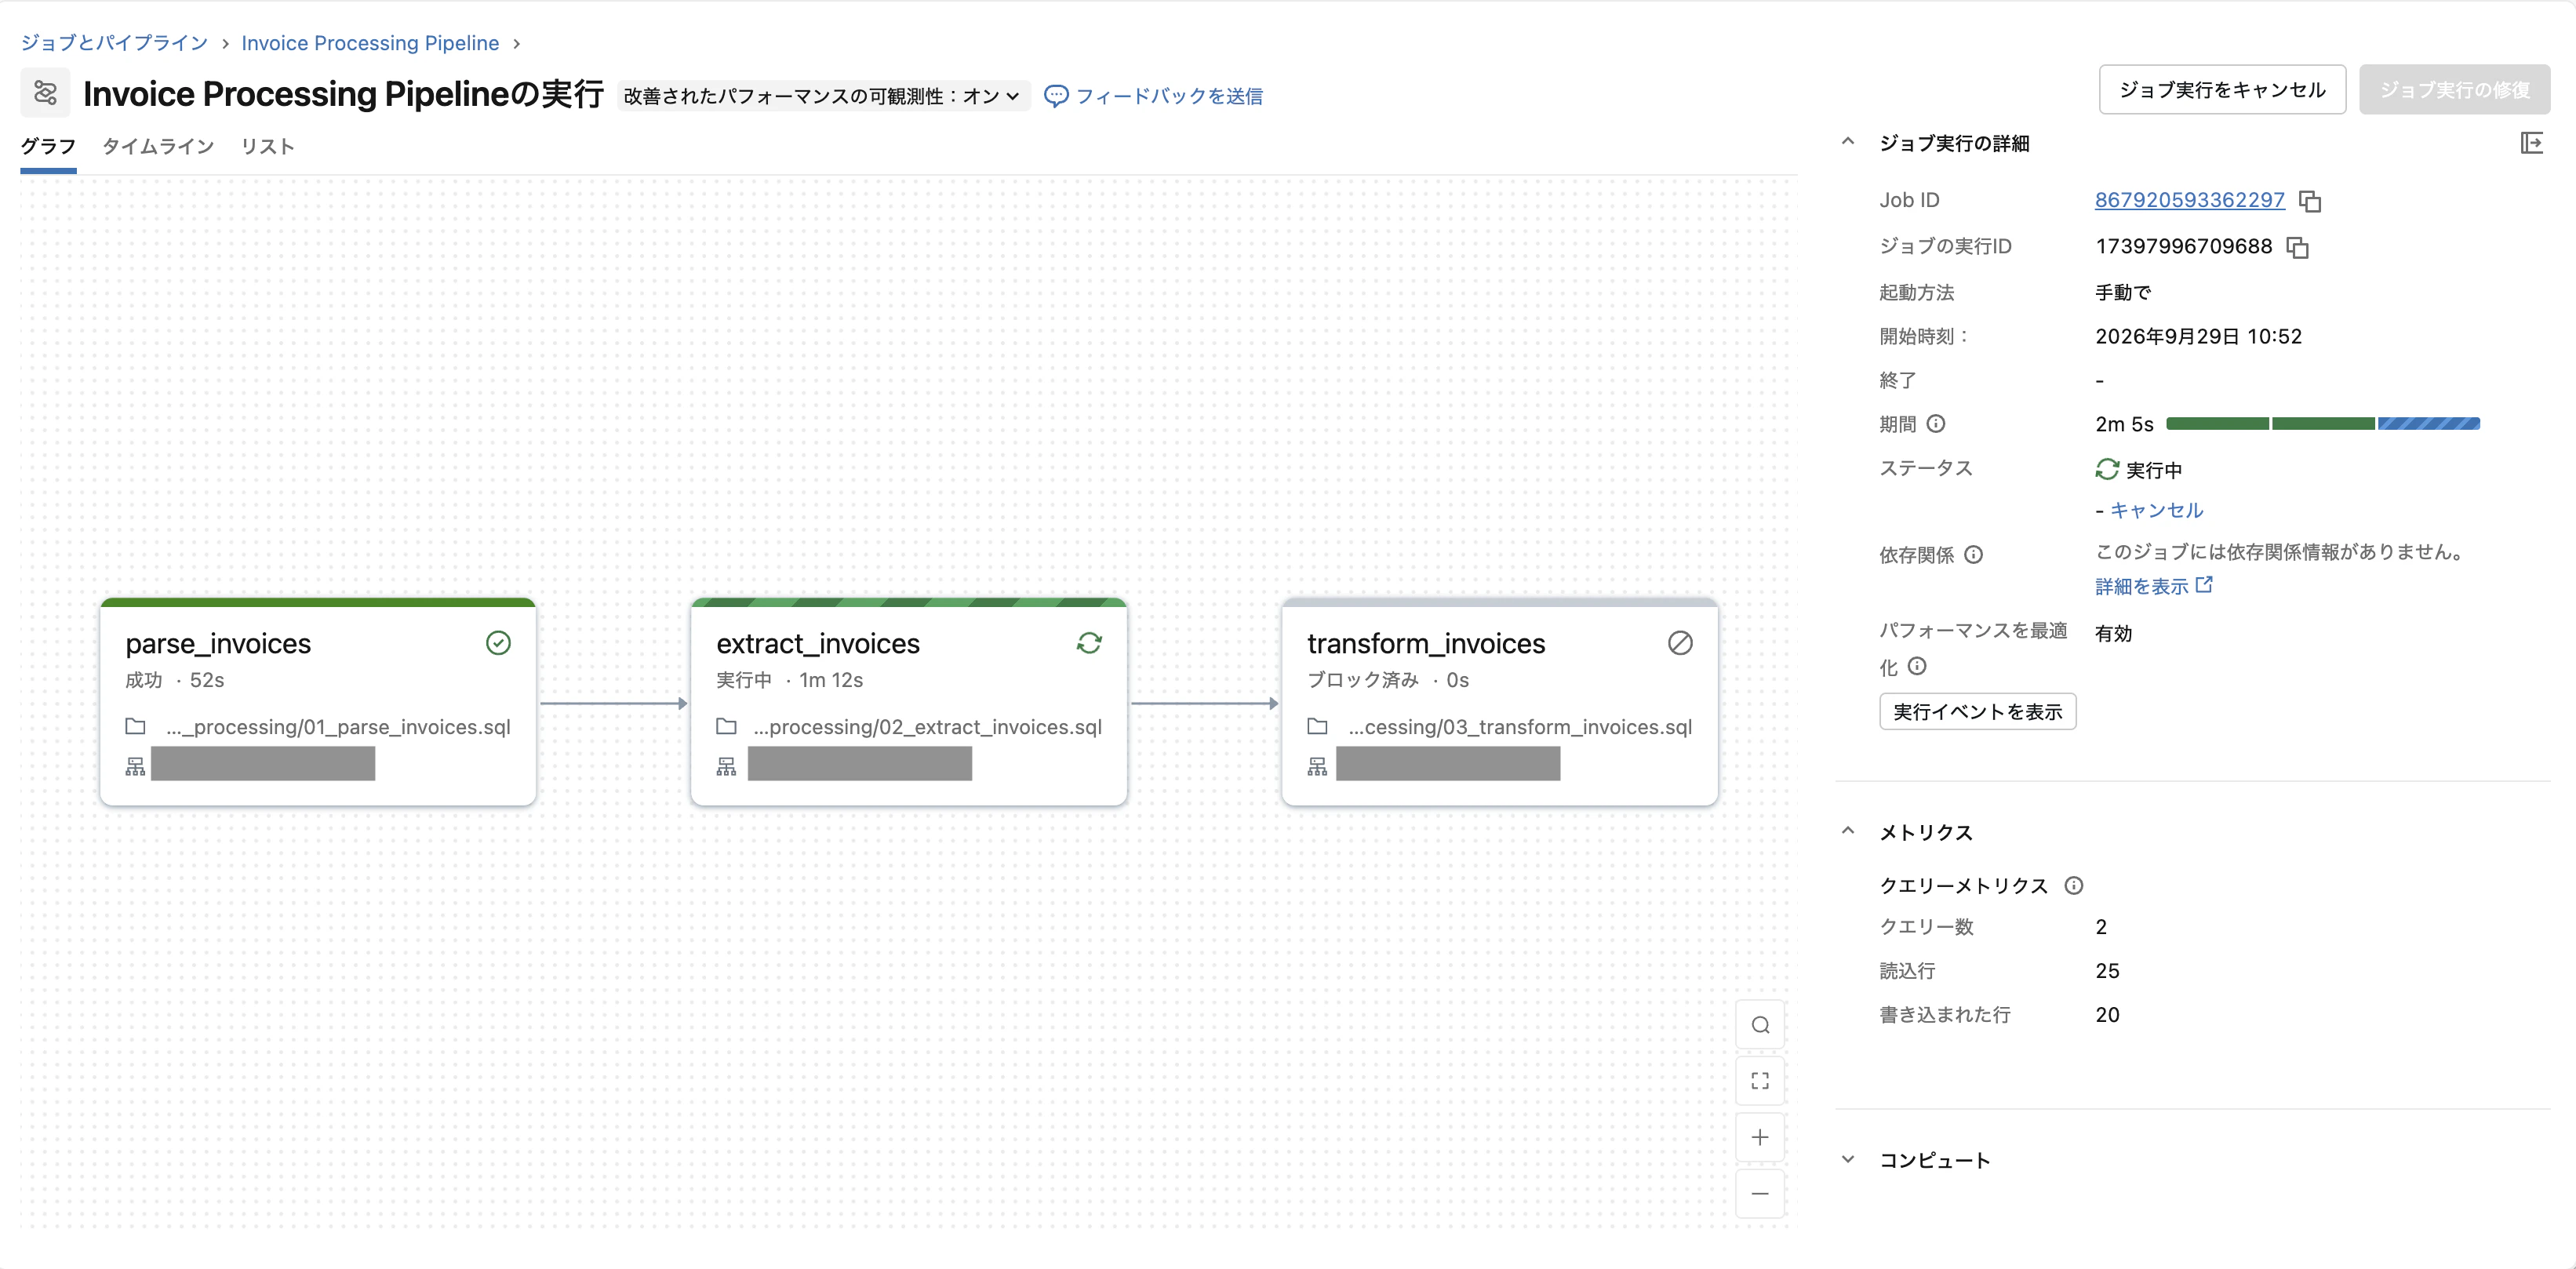The width and height of the screenshot is (2576, 1269).
Task: Go to ジョブとパイプライン breadcrumb
Action: point(114,43)
